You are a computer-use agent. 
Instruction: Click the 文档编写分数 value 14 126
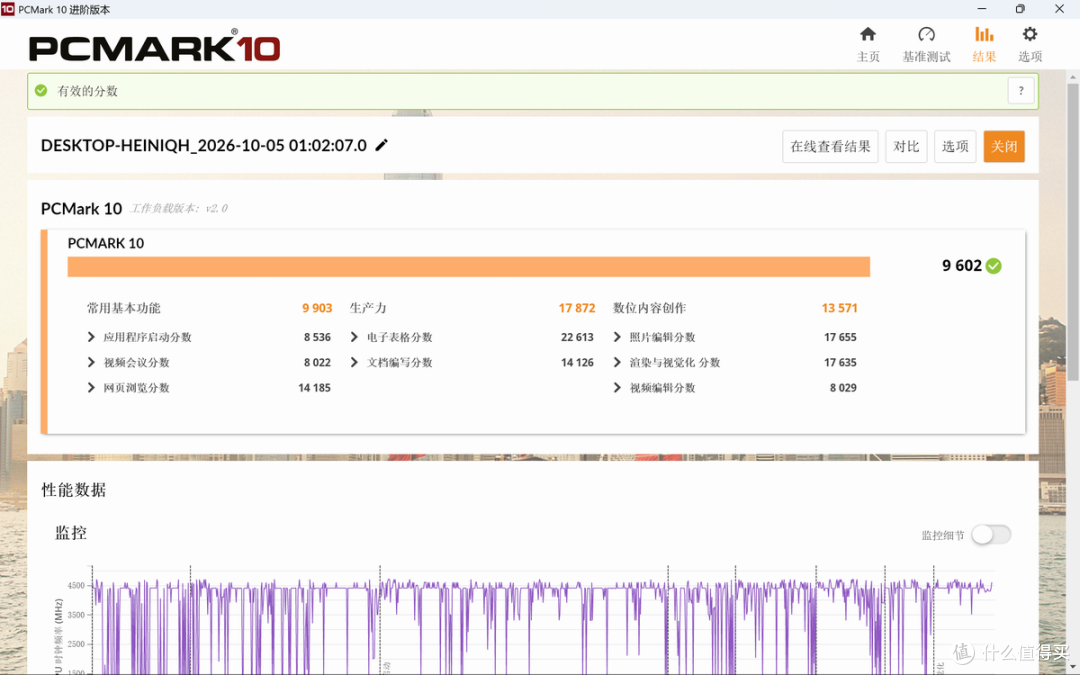[577, 362]
